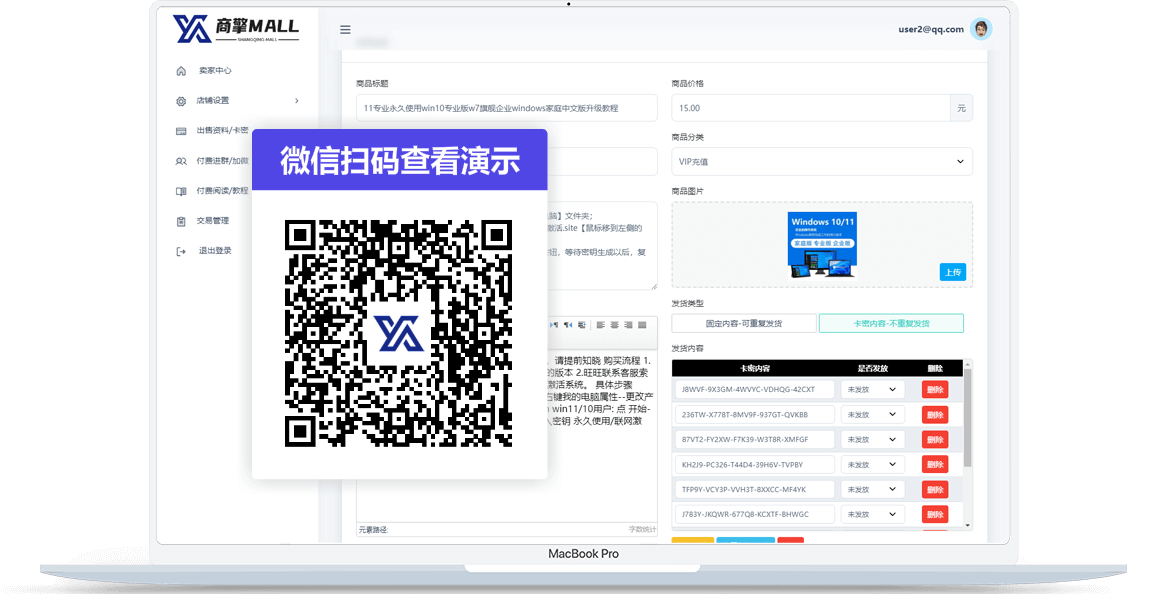Click the Windows 10/11 product image thumbnail
1175x594 pixels.
click(822, 245)
